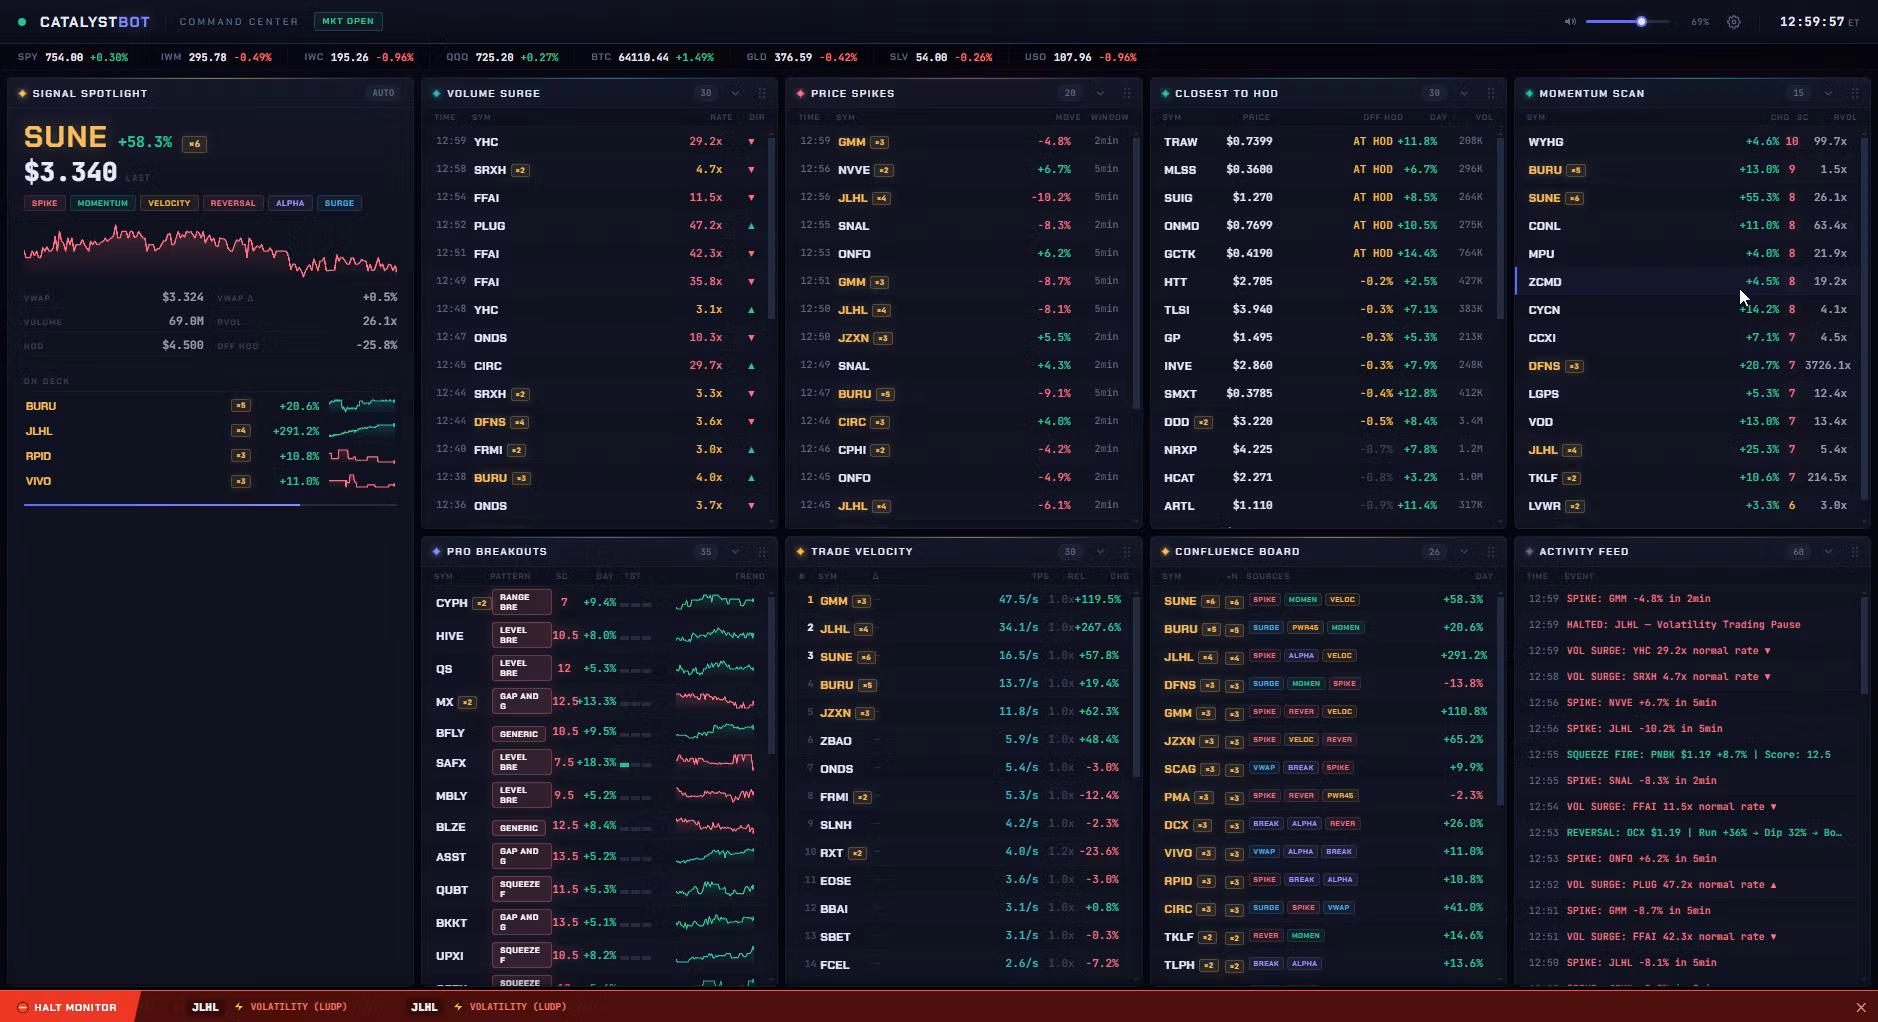
Task: Adjust the volume slider in header
Action: pyautogui.click(x=1627, y=21)
